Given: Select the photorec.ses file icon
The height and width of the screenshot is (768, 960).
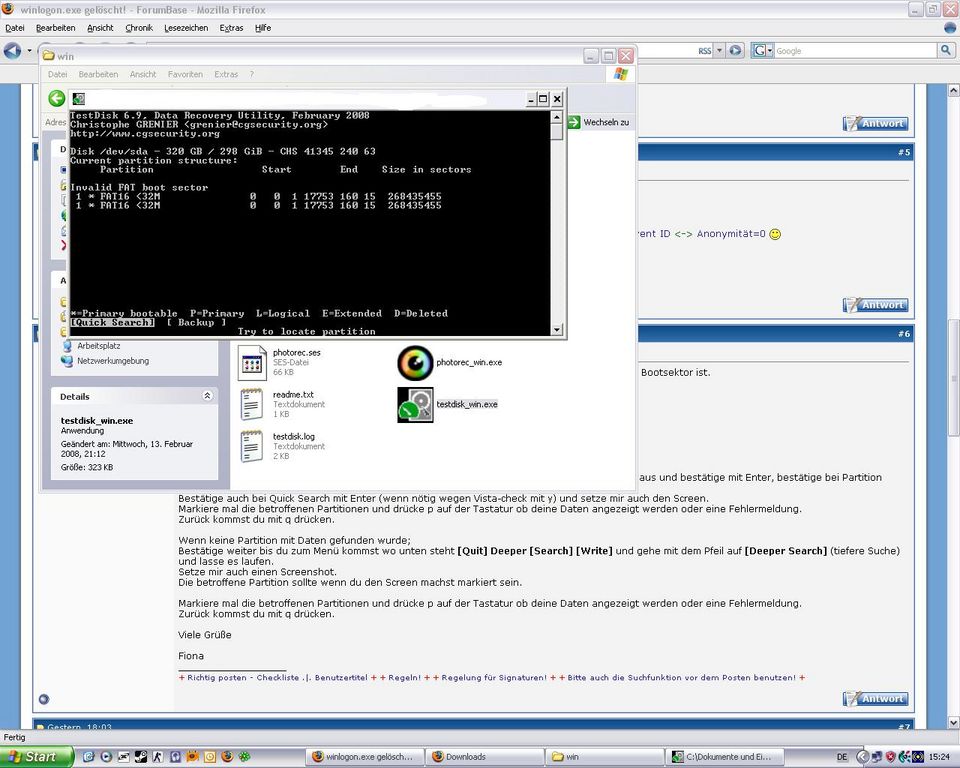Looking at the screenshot, I should click(x=252, y=363).
